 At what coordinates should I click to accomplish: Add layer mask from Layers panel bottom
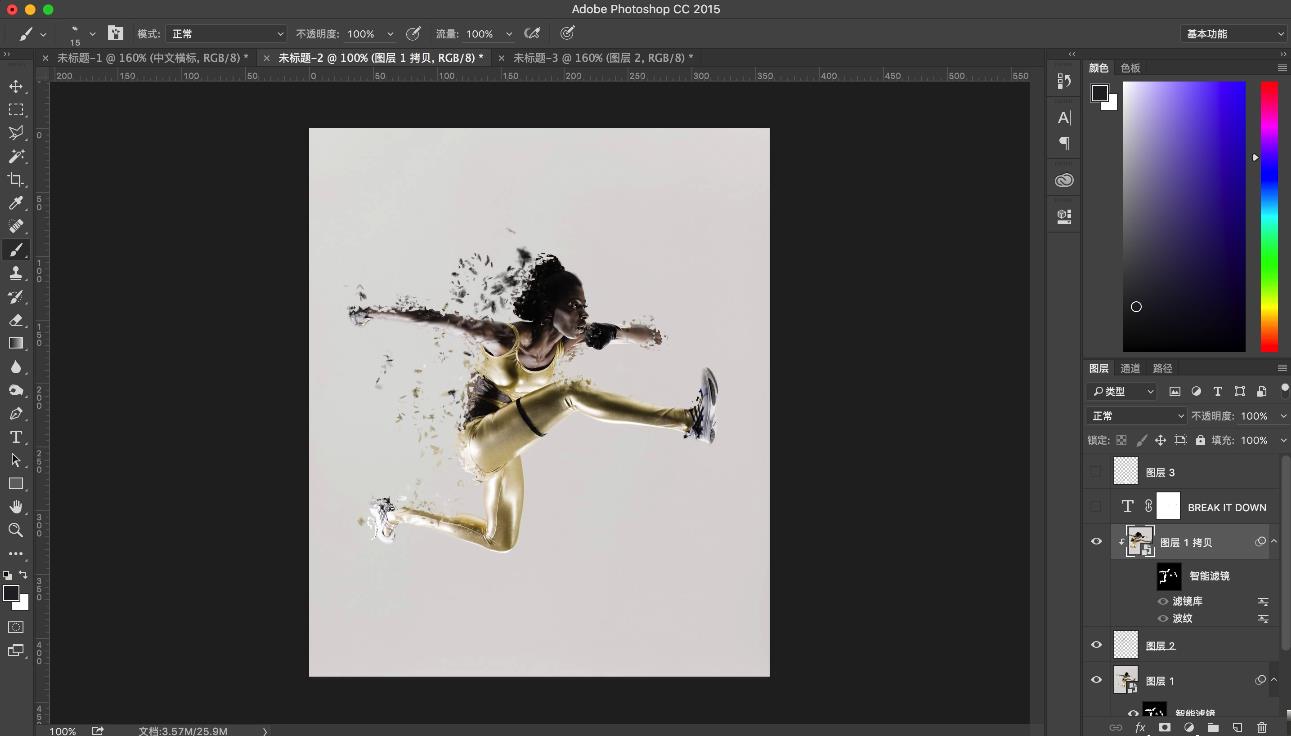click(1164, 728)
